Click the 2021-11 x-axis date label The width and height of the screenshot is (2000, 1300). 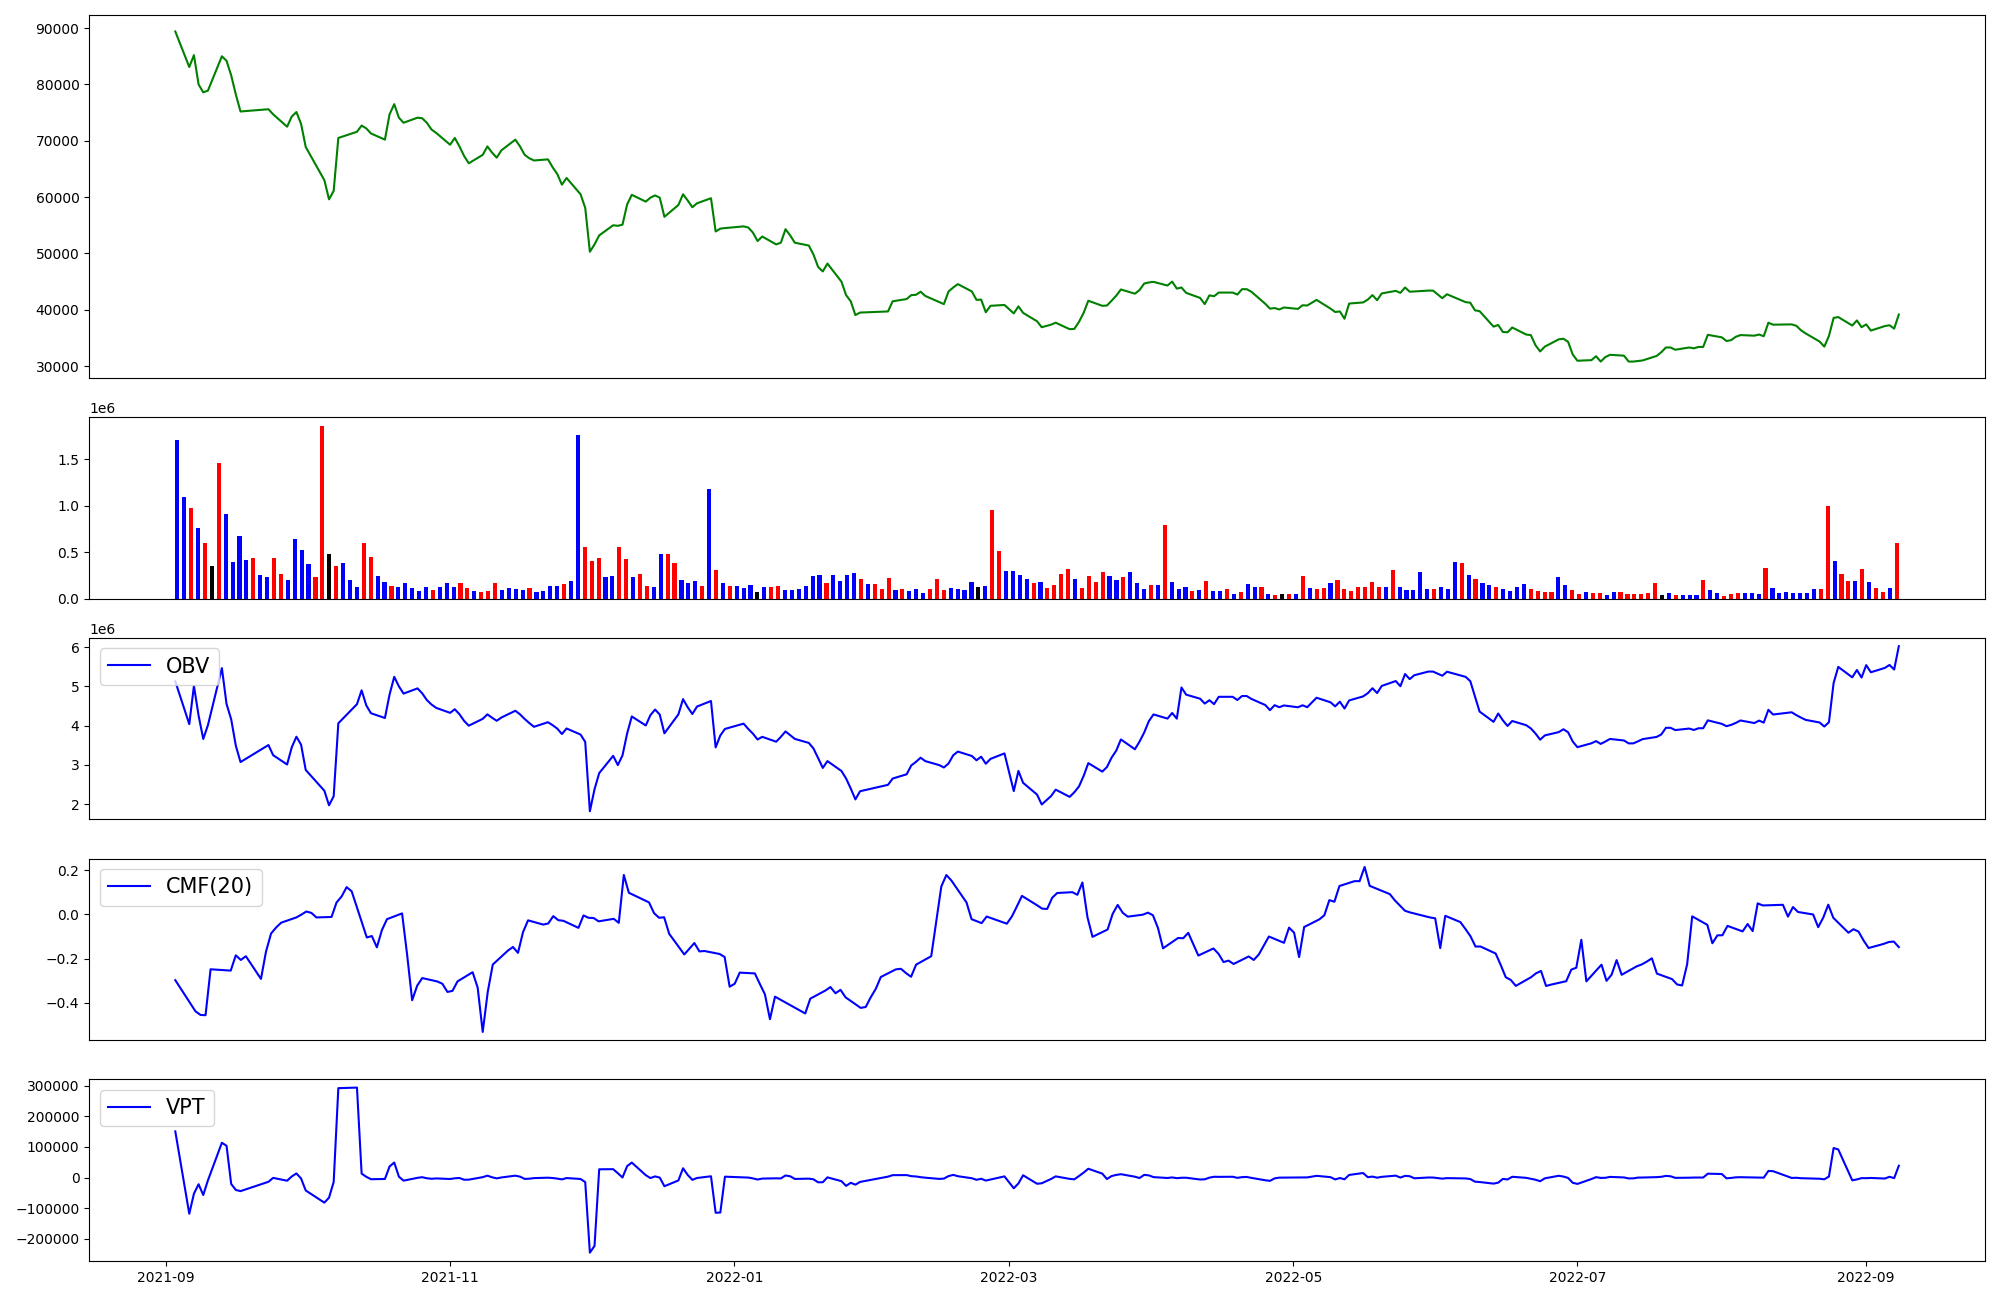(x=450, y=1277)
